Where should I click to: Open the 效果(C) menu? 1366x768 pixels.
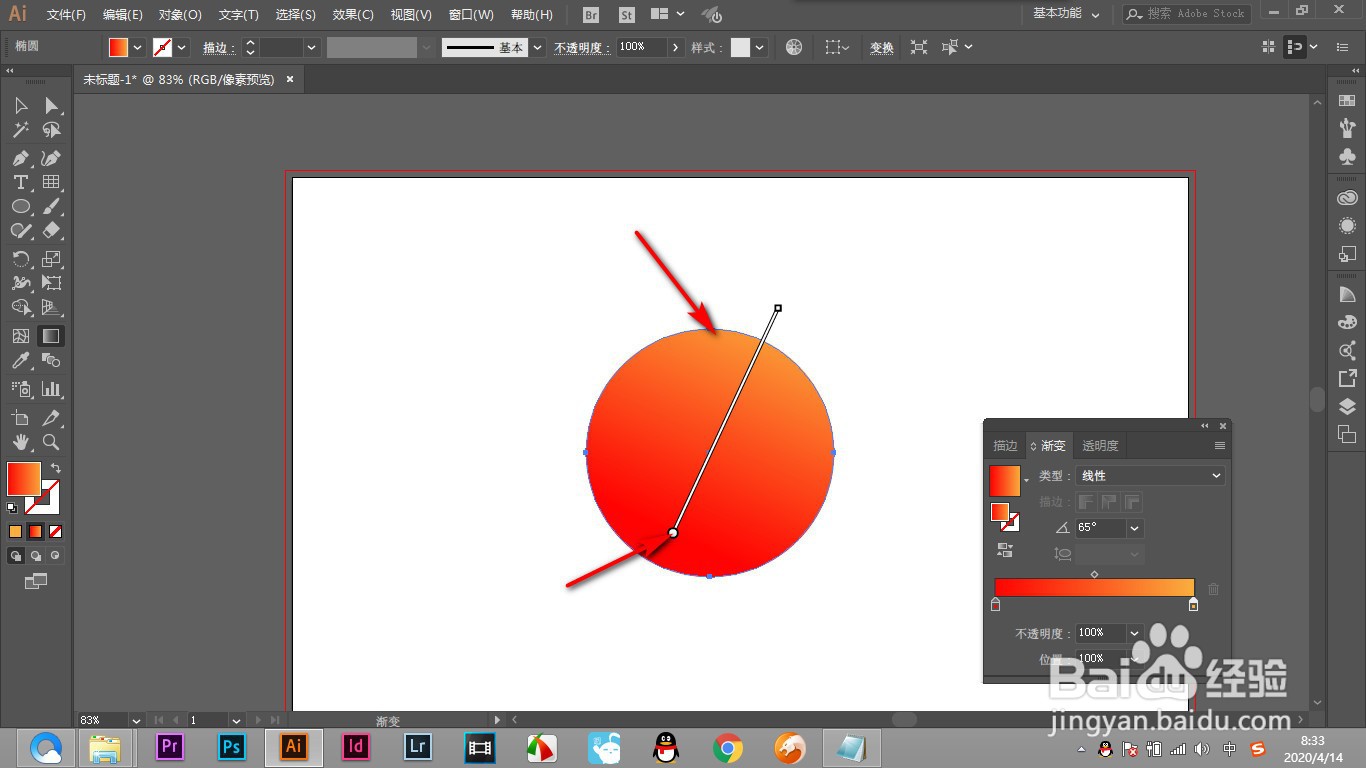(x=353, y=15)
